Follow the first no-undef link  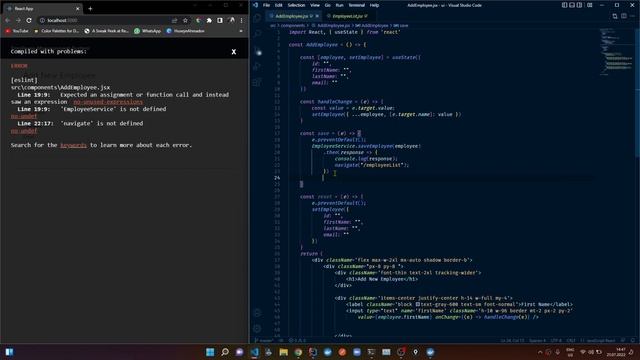[x=24, y=116]
